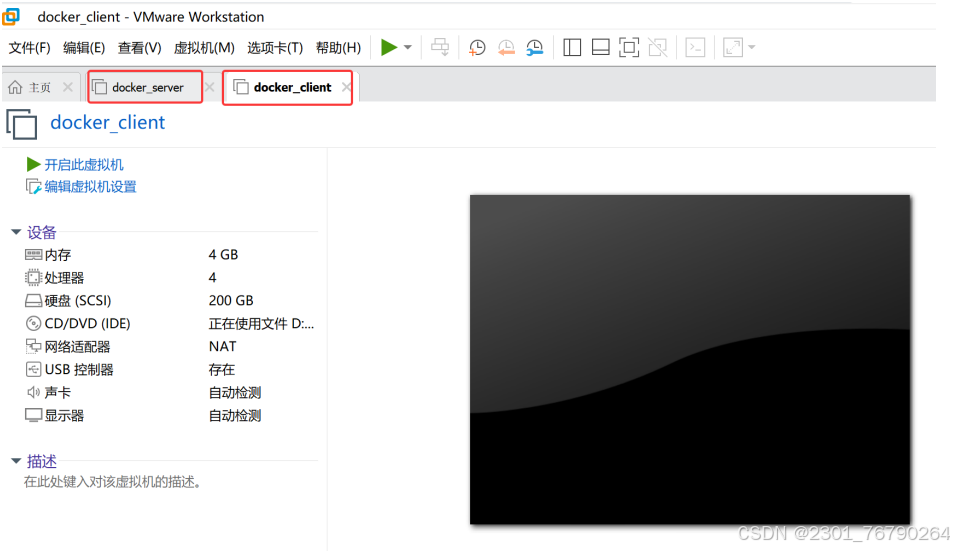Screen dimensions: 954x551
Task: Collapse the 描述 section
Action: [x=16, y=461]
